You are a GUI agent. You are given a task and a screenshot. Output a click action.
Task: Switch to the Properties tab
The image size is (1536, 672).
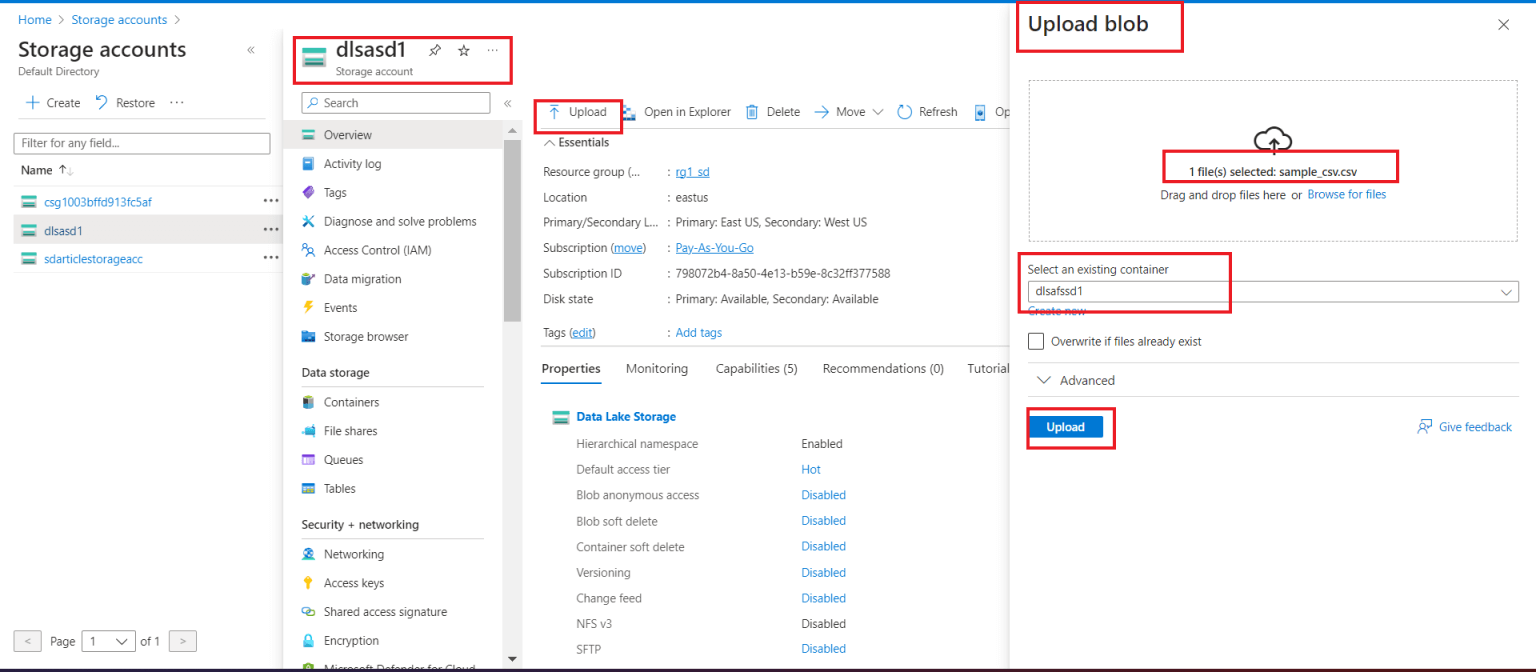point(571,369)
